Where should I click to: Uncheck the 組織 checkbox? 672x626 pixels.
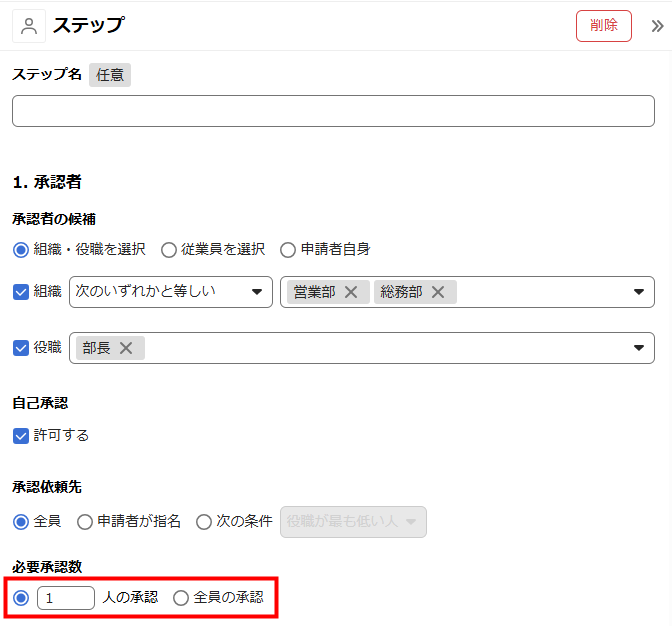(x=21, y=292)
